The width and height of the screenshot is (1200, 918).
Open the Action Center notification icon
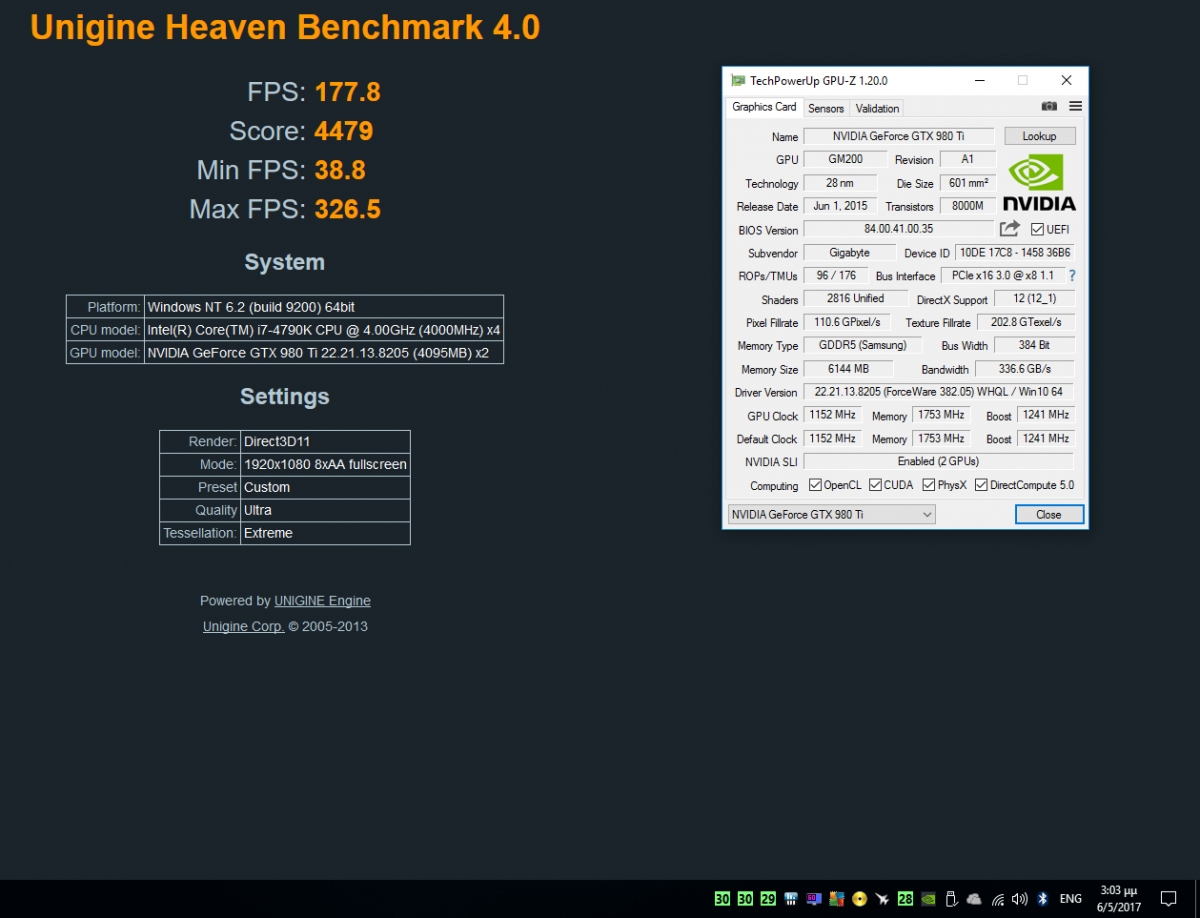(x=1168, y=898)
